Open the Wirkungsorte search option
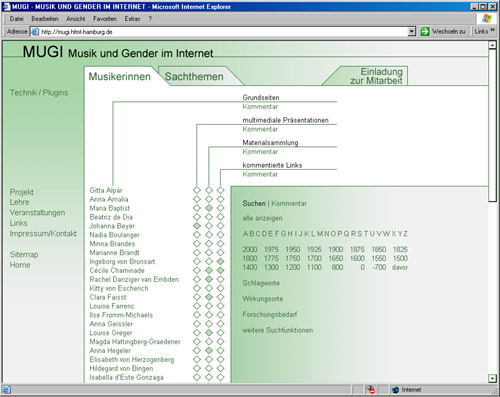Screen dimensions: 500x397 click(x=263, y=299)
